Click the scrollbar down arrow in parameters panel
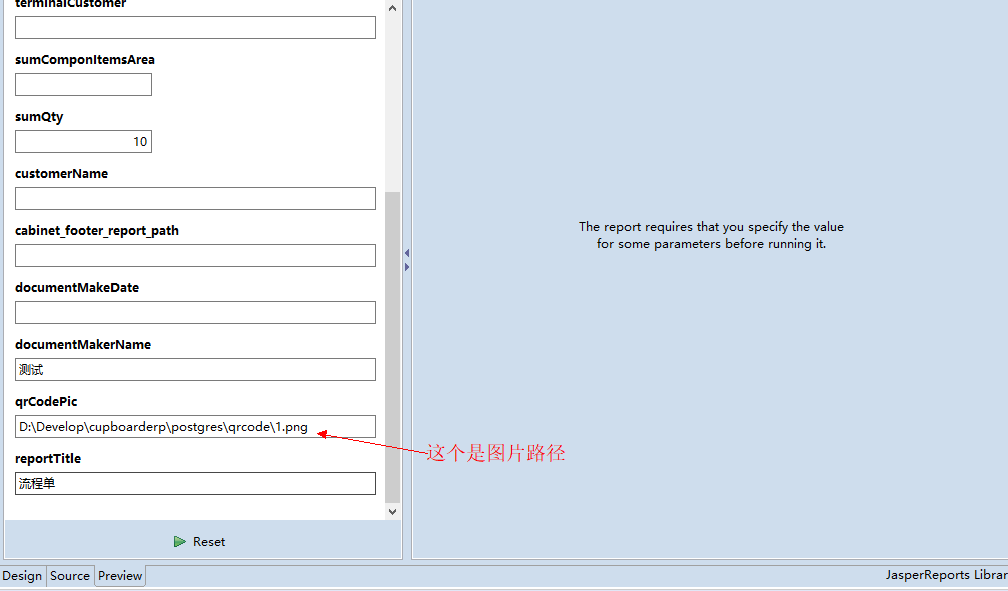Image resolution: width=1008 pixels, height=591 pixels. pyautogui.click(x=392, y=512)
